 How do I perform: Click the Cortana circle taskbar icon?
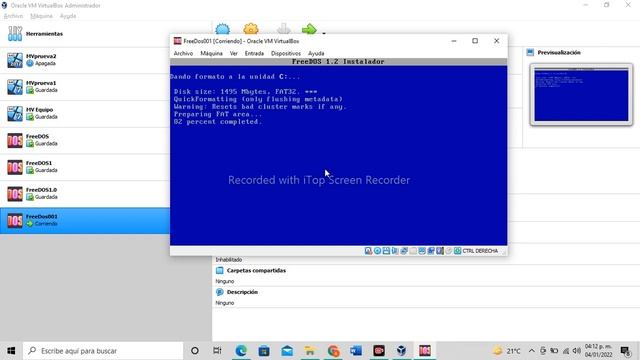195,351
